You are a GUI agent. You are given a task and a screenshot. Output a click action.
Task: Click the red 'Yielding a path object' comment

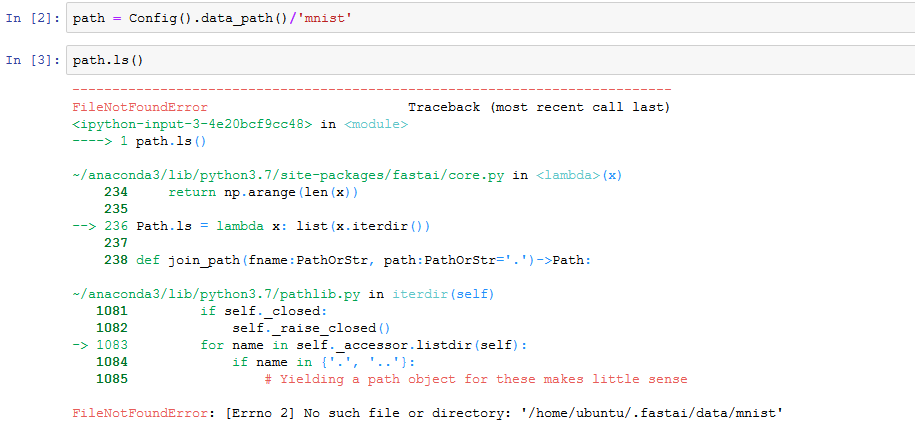[x=476, y=379]
